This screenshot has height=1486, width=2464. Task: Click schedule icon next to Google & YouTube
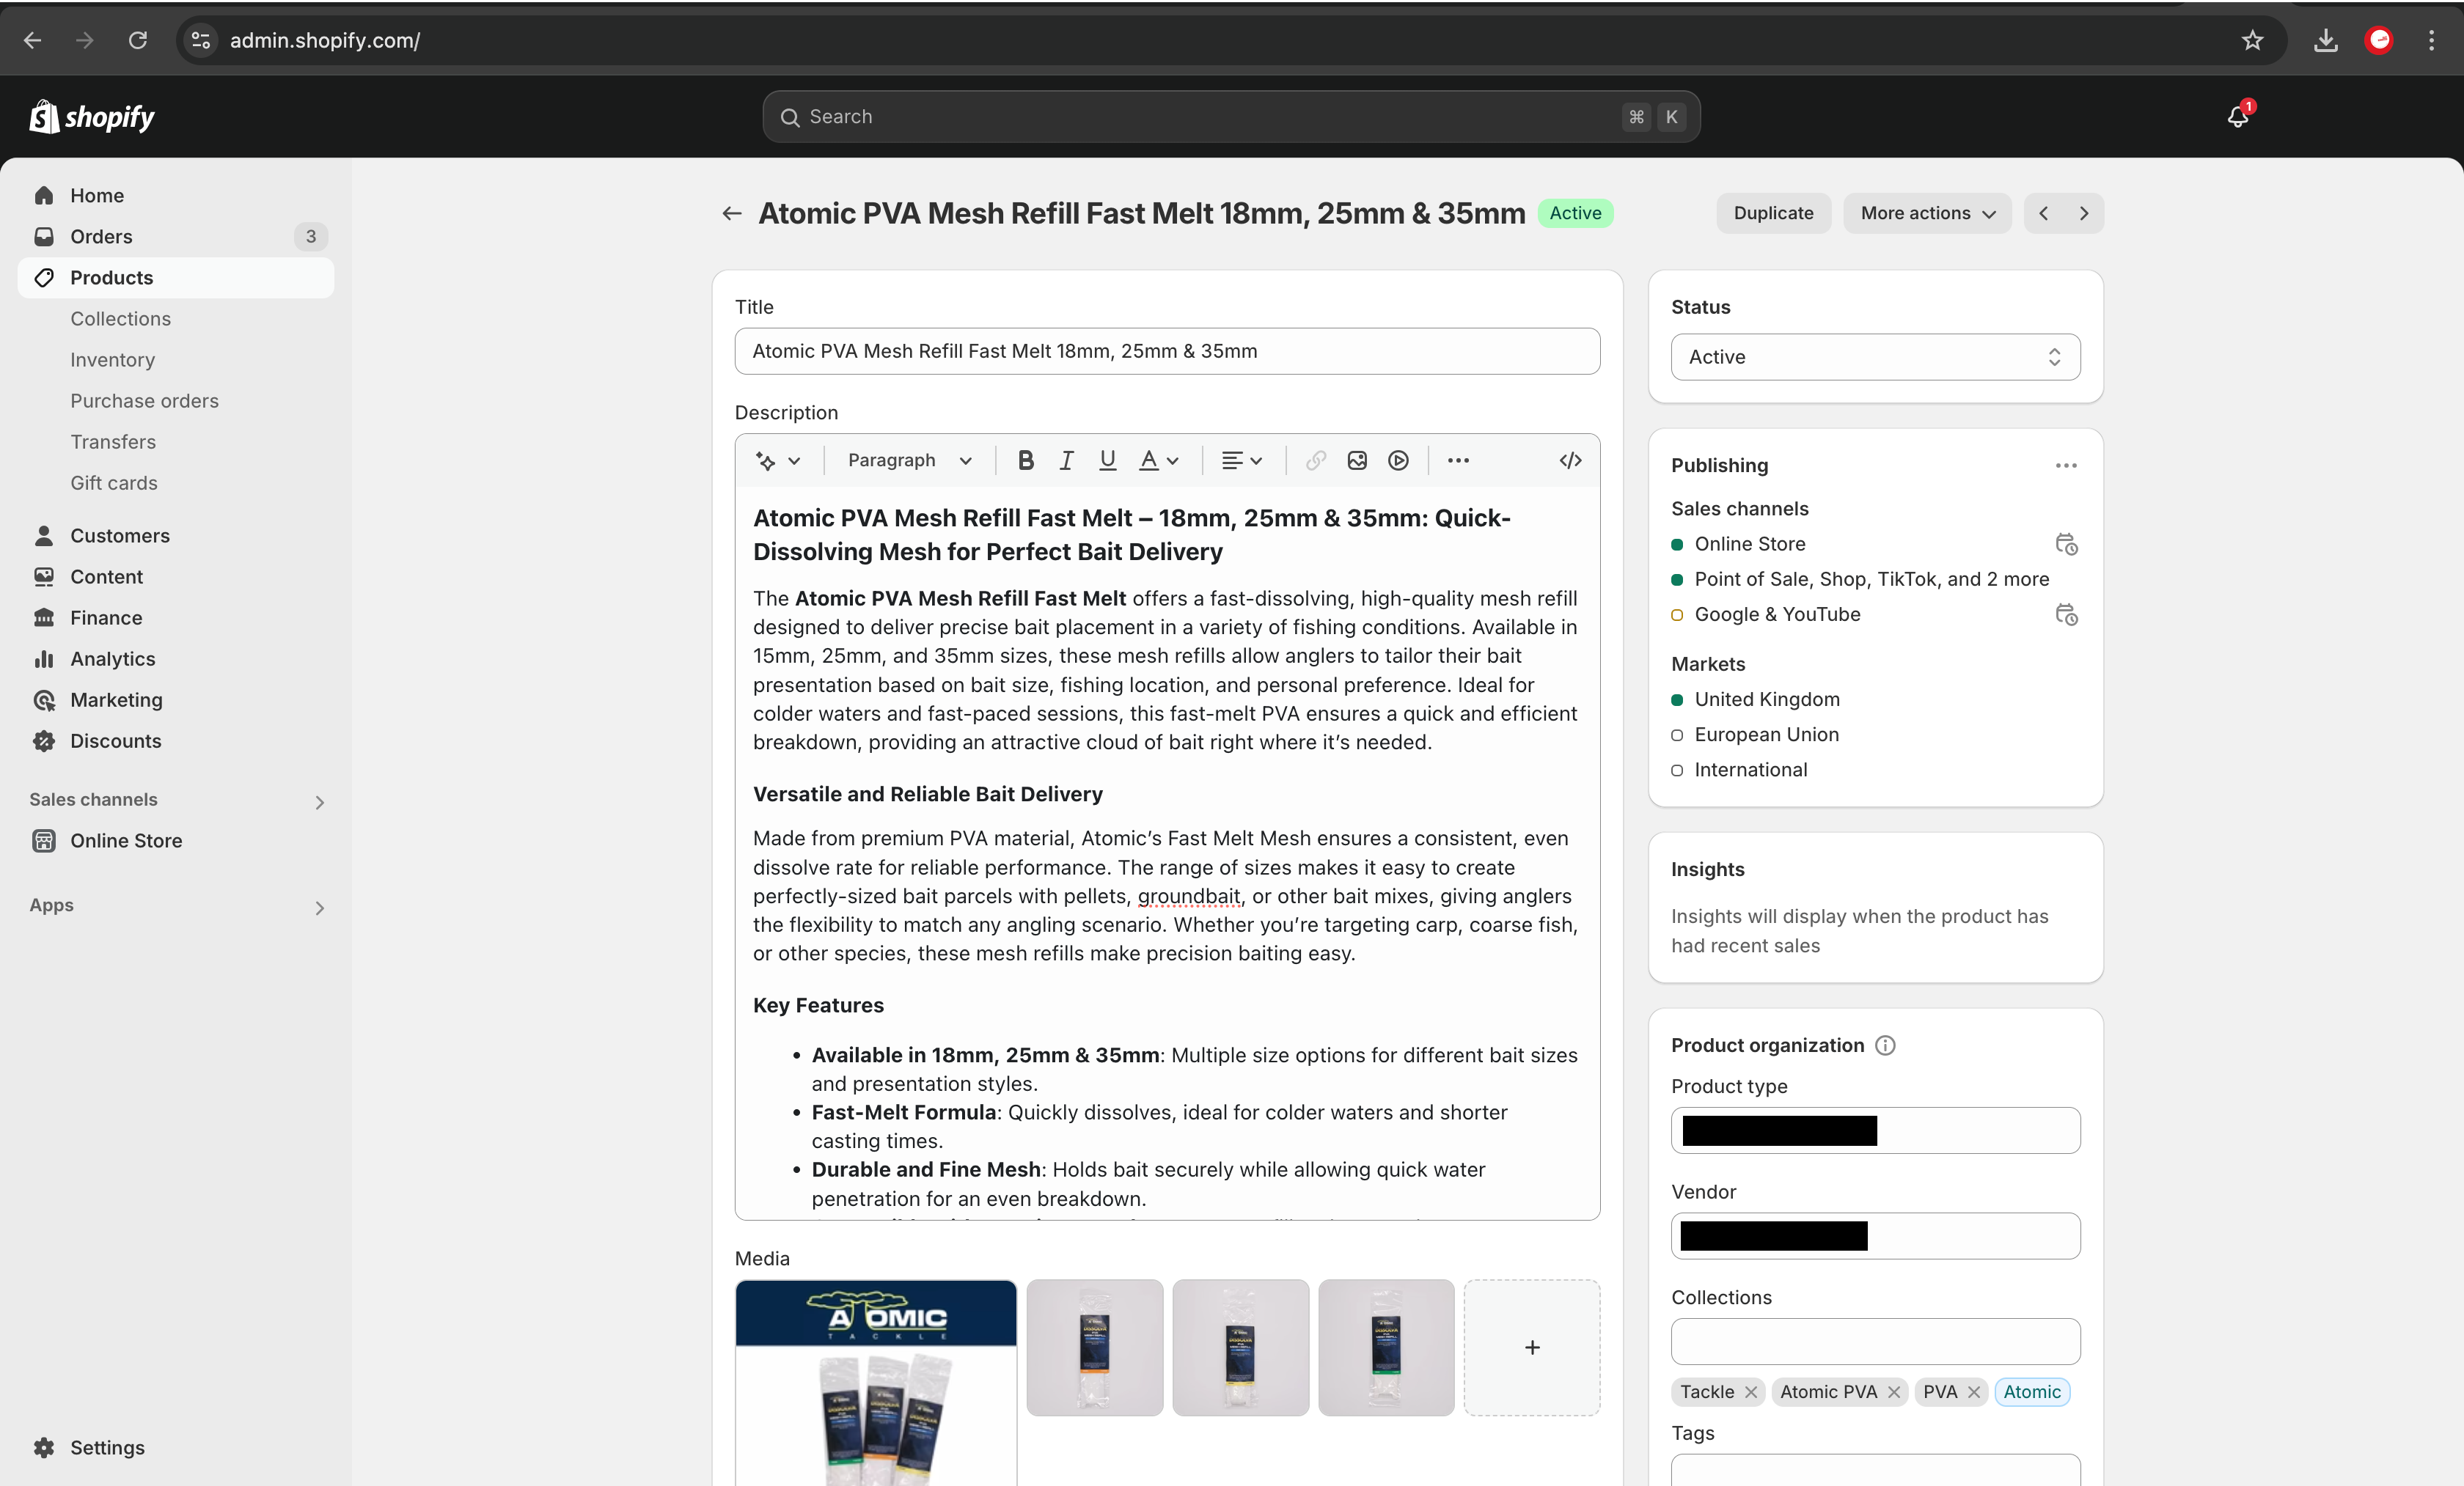click(x=2066, y=614)
